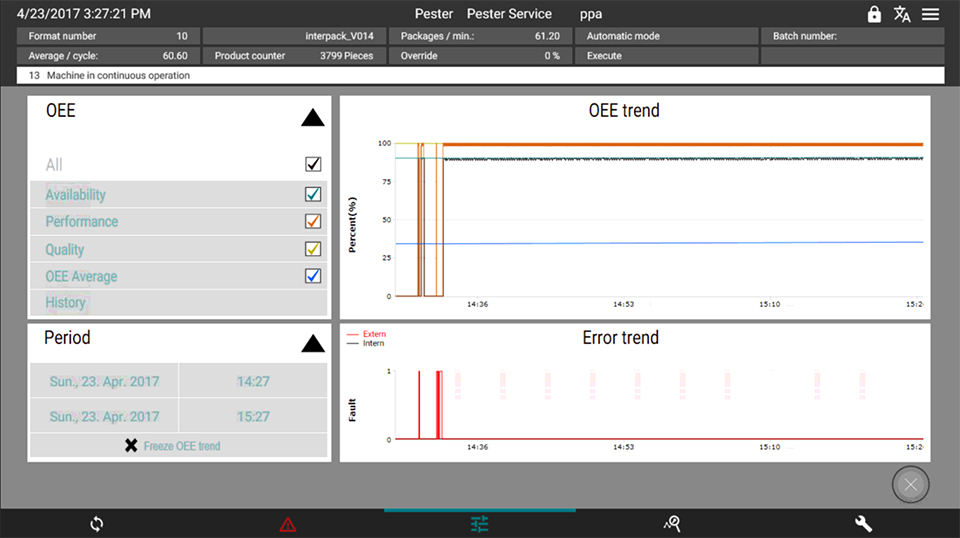Toggle the OEE Average checkbox
Screen dimensions: 960x538
coord(313,276)
